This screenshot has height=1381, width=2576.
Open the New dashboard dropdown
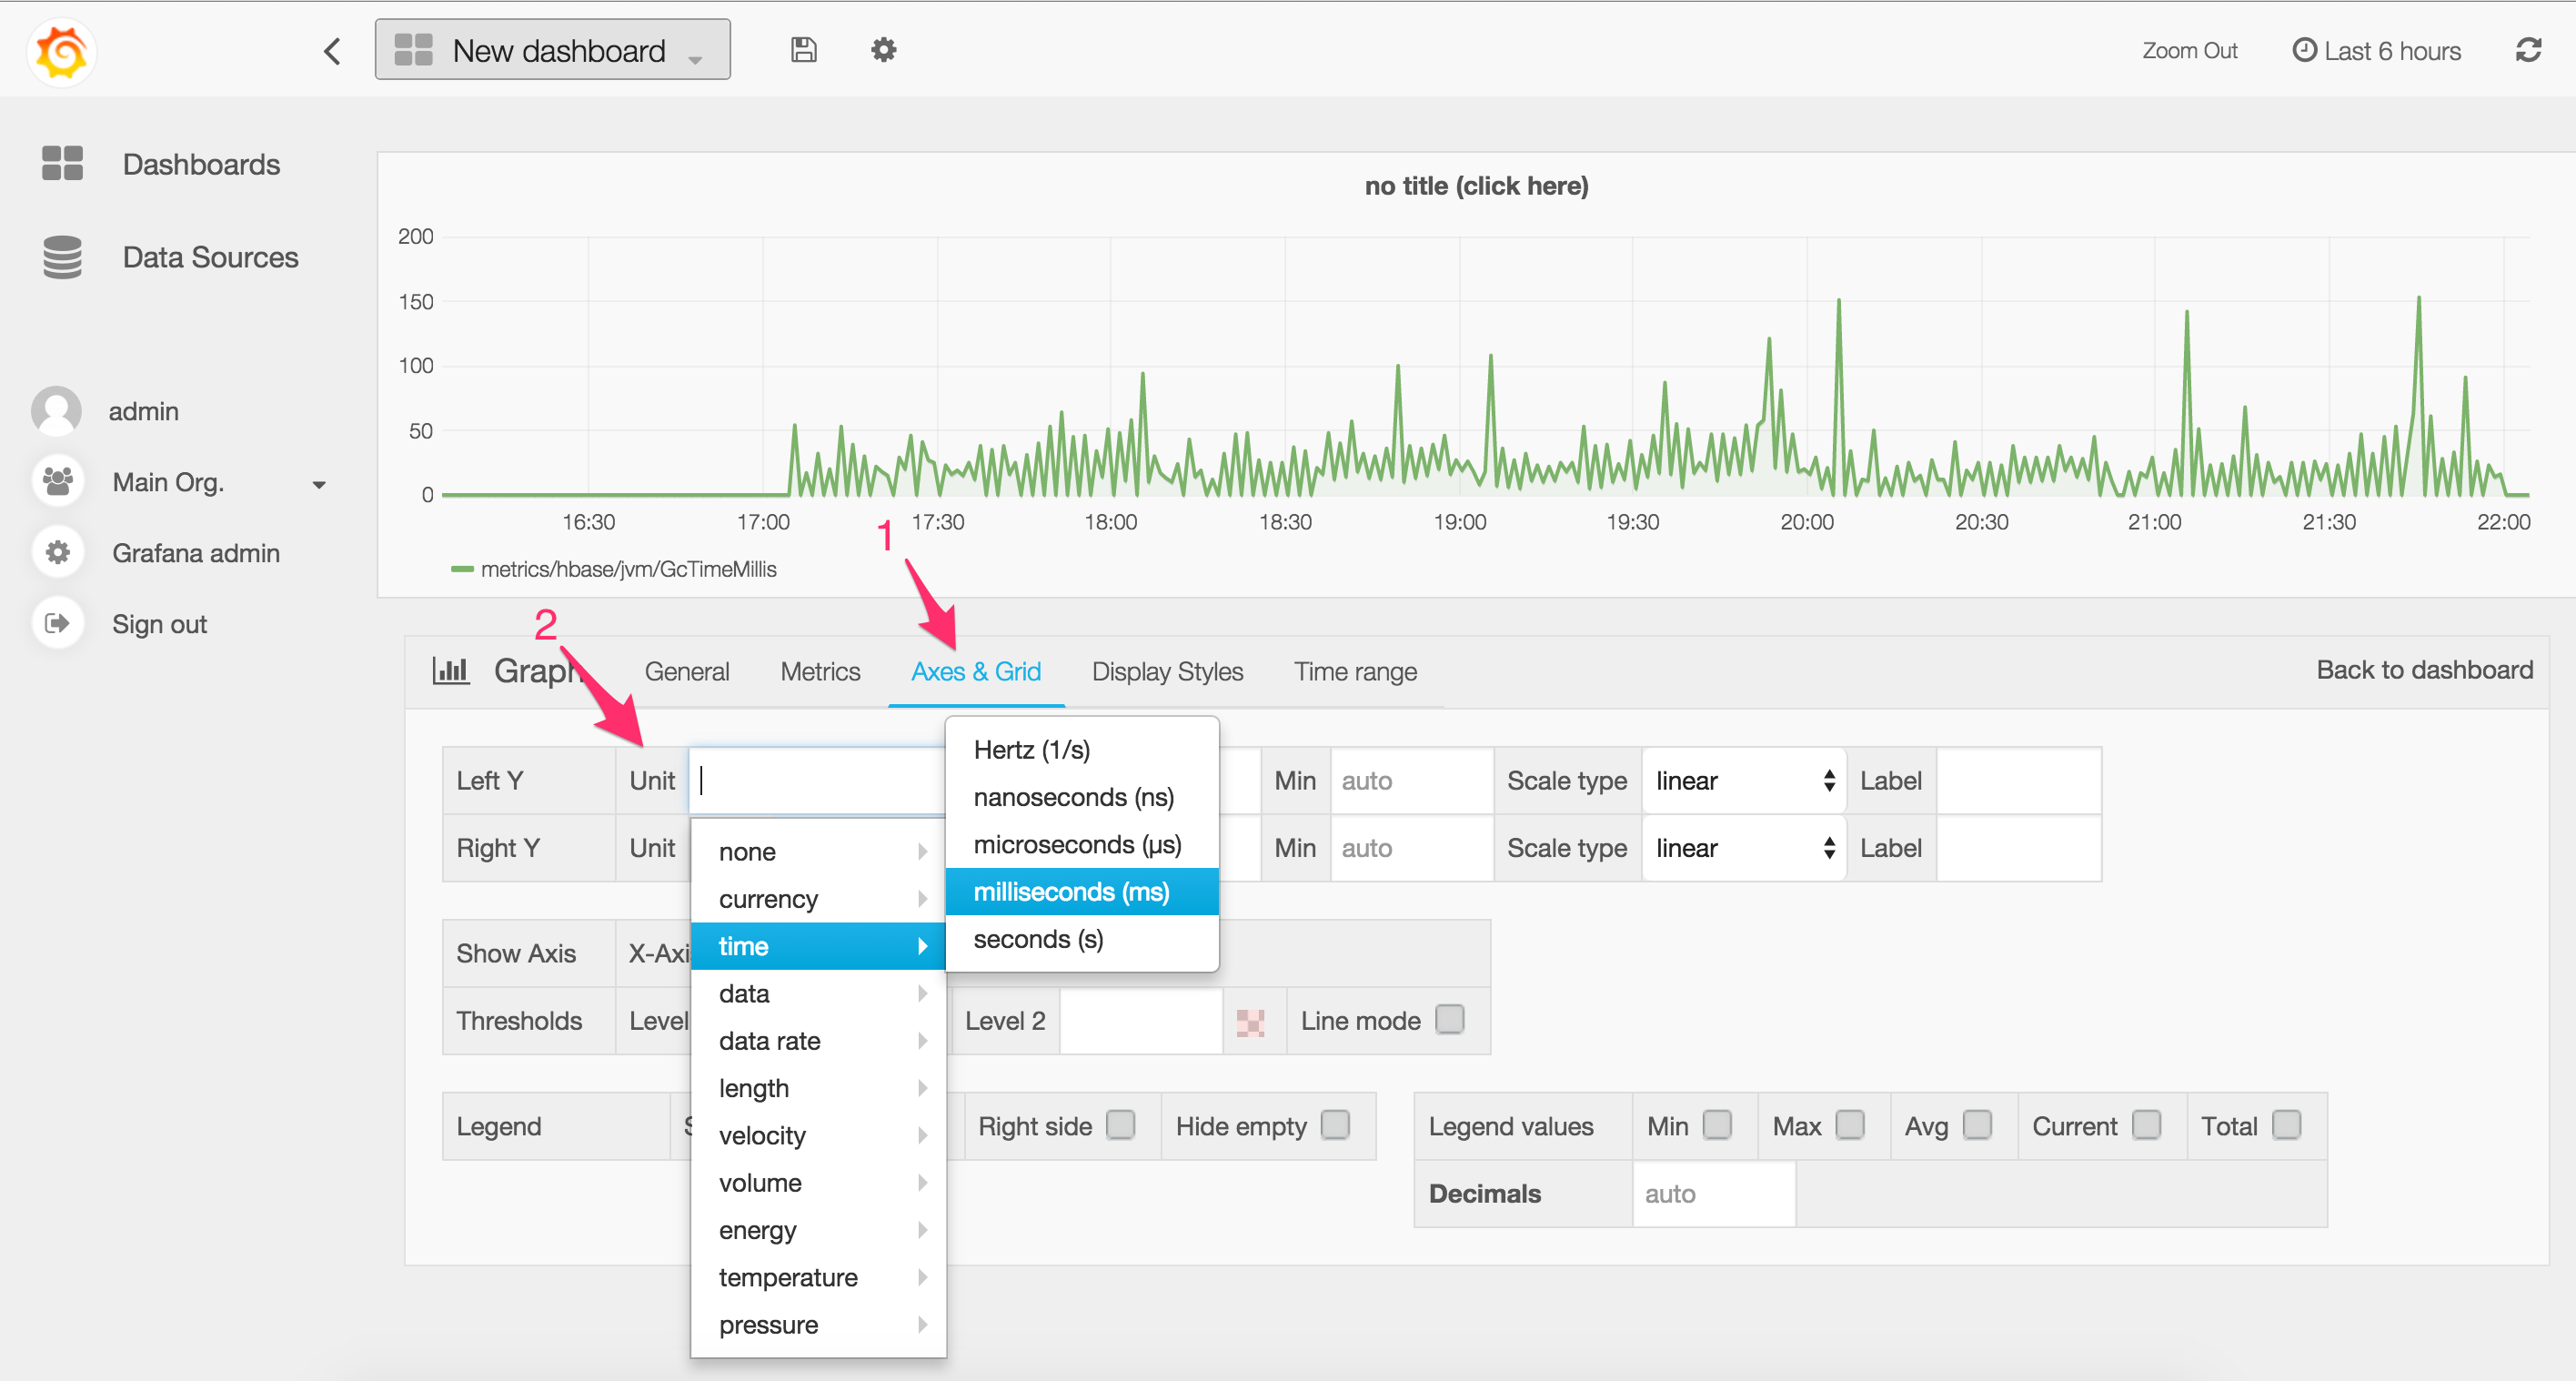click(552, 50)
